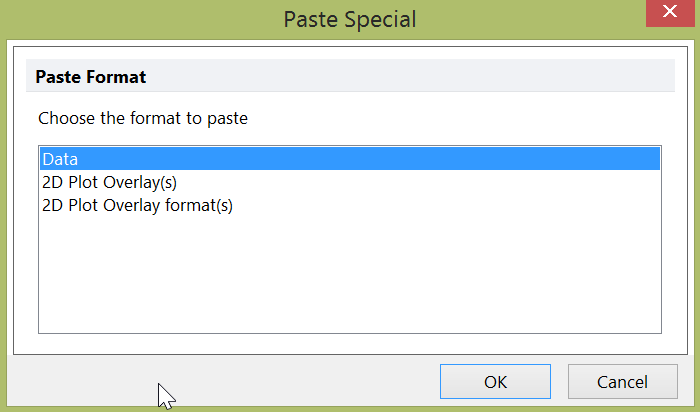
Task: Click the 'Paste Special' title text
Action: (349, 19)
